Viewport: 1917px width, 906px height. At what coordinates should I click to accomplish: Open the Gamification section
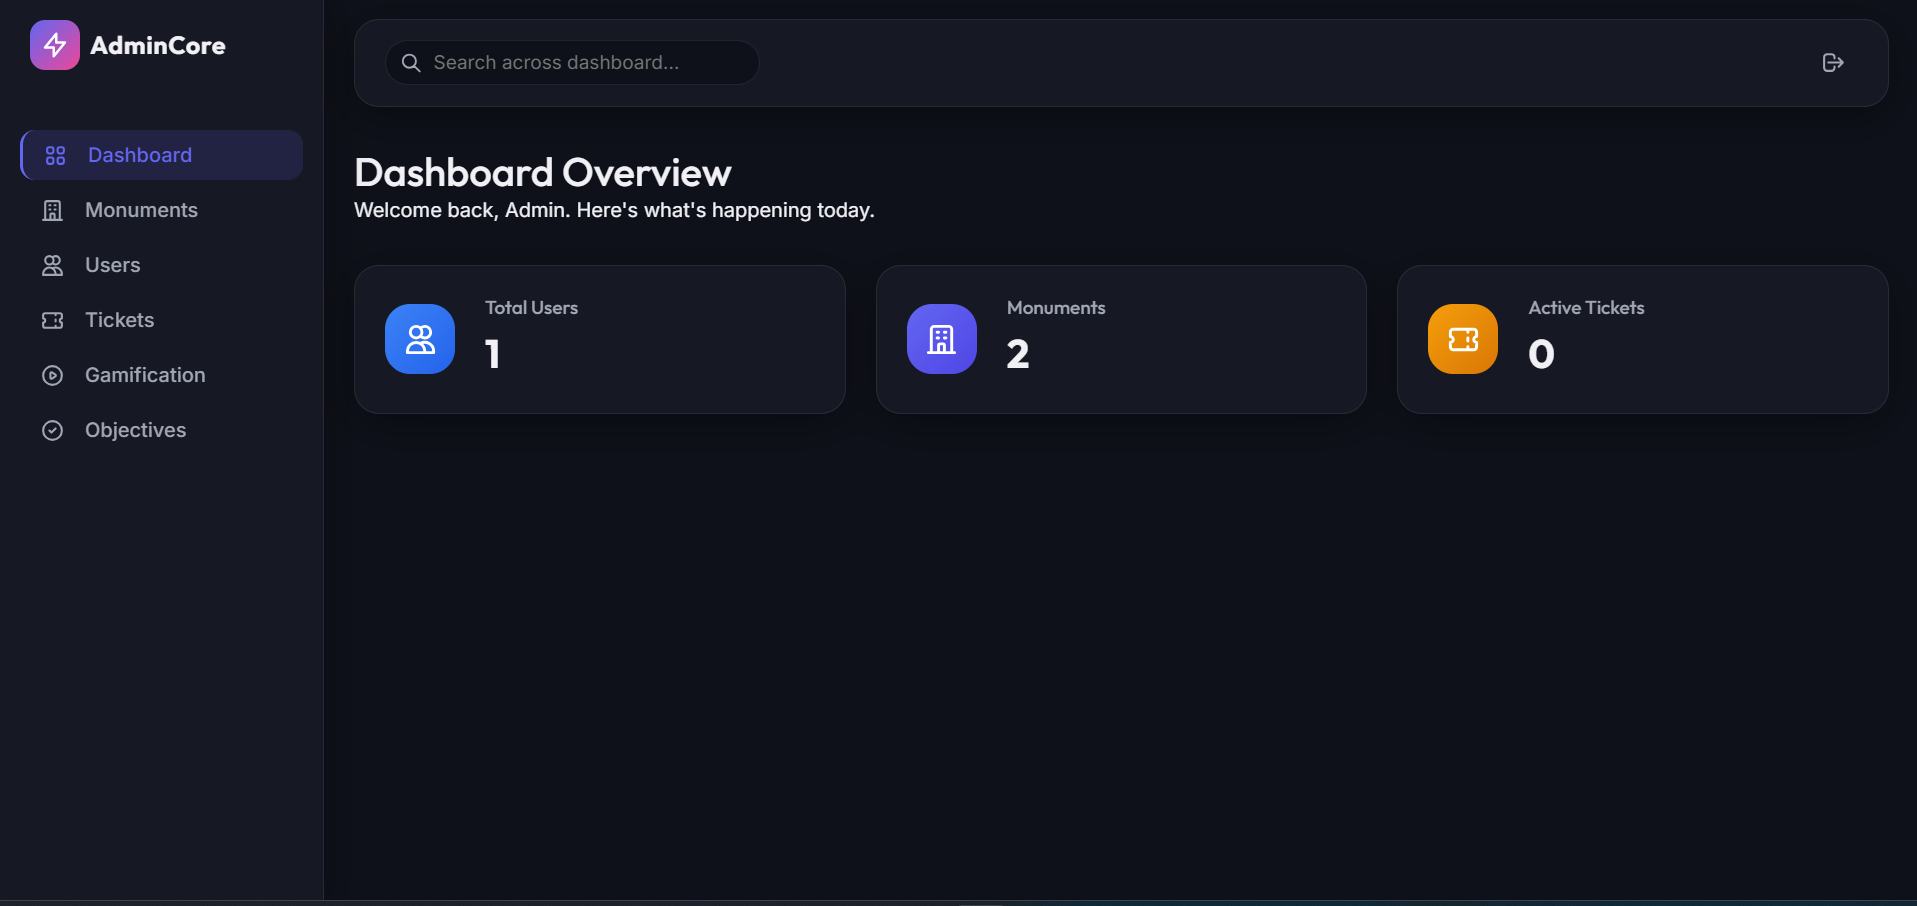coord(162,375)
